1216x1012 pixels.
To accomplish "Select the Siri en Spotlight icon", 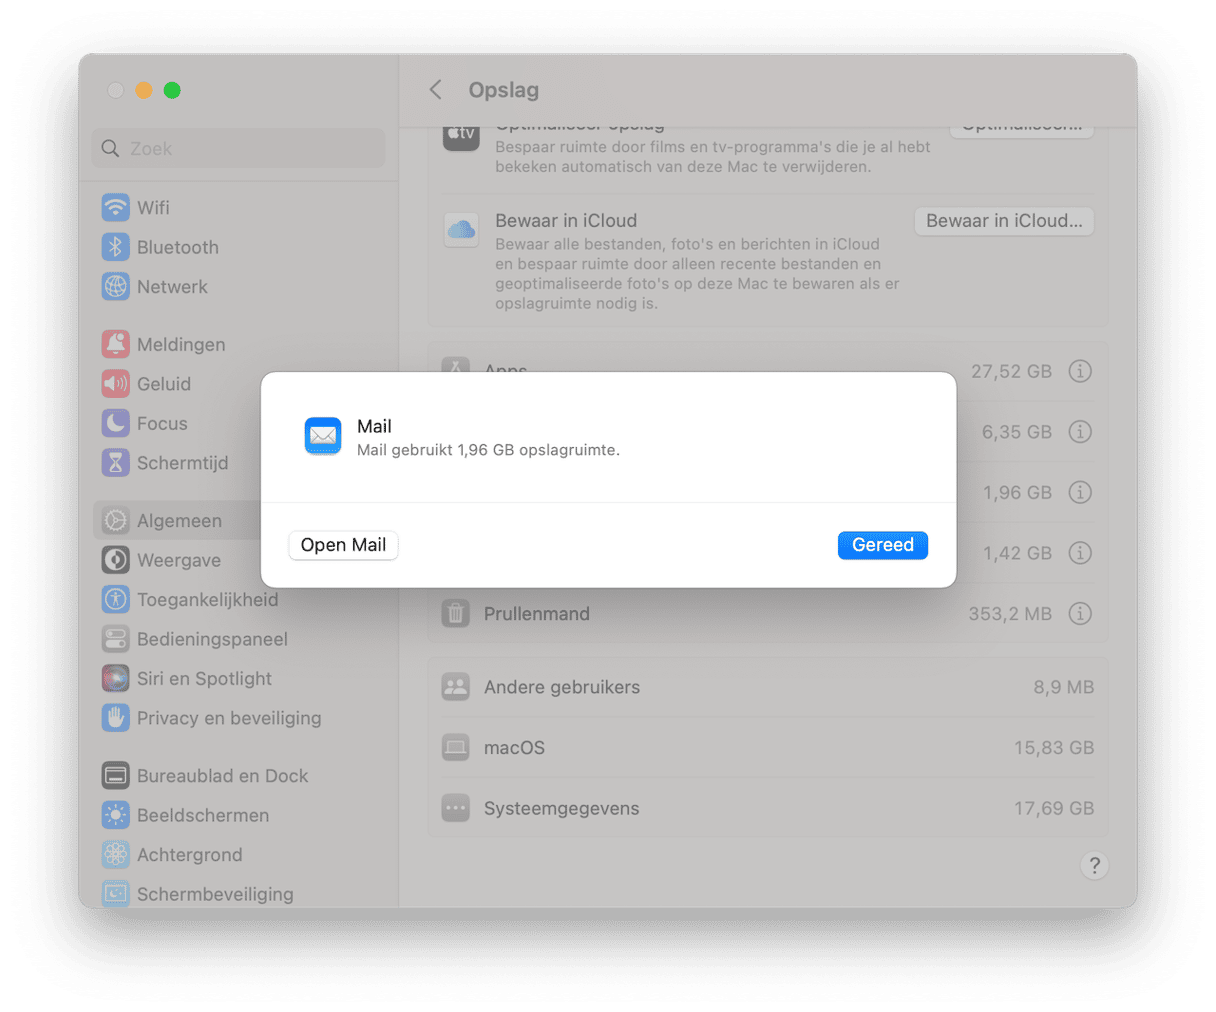I will click(116, 678).
